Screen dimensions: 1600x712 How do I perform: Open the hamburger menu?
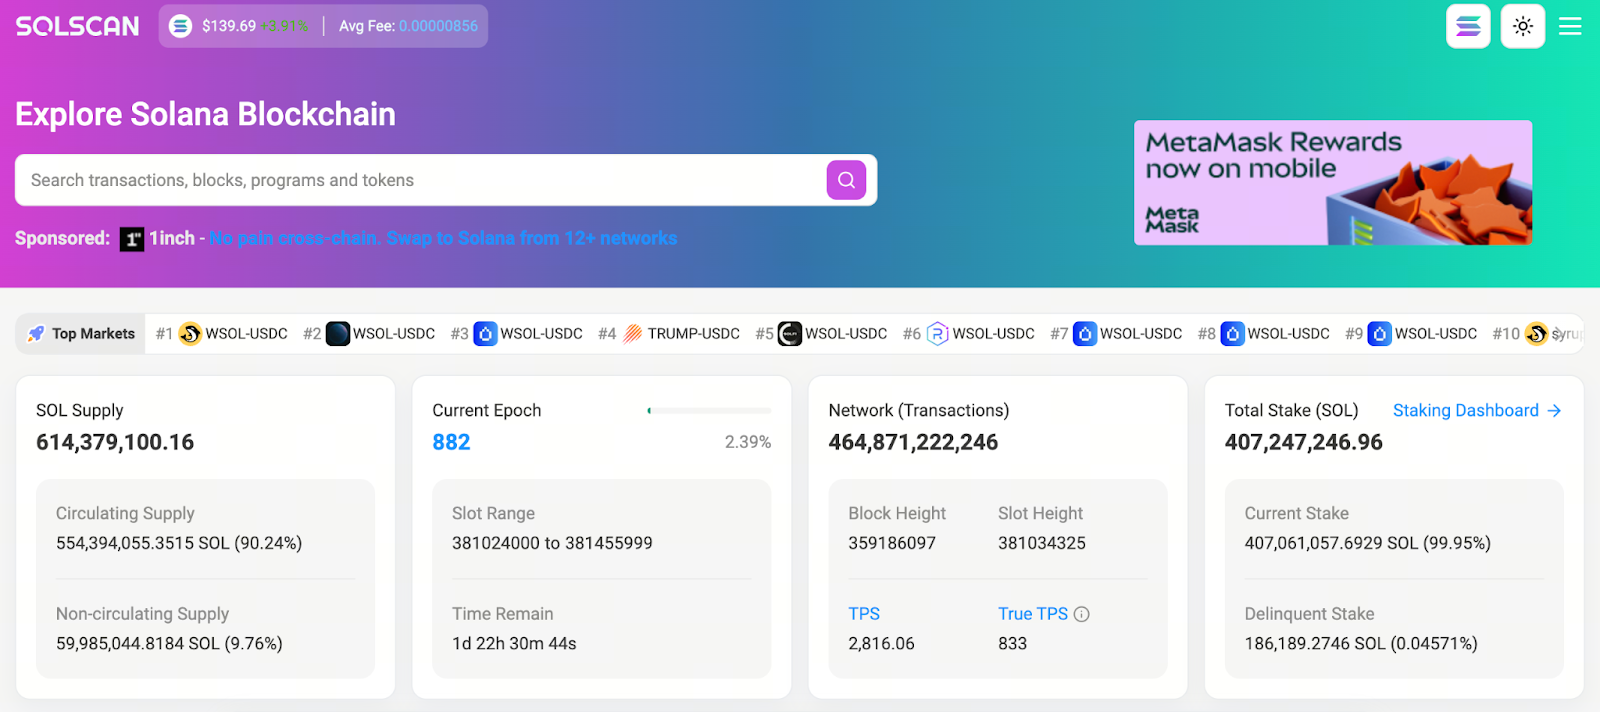(1571, 26)
